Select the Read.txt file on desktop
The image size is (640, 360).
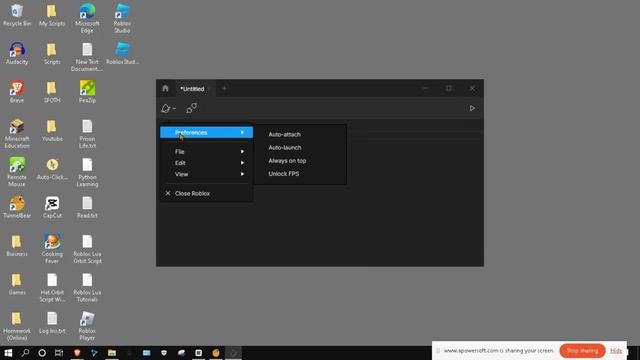pos(87,207)
